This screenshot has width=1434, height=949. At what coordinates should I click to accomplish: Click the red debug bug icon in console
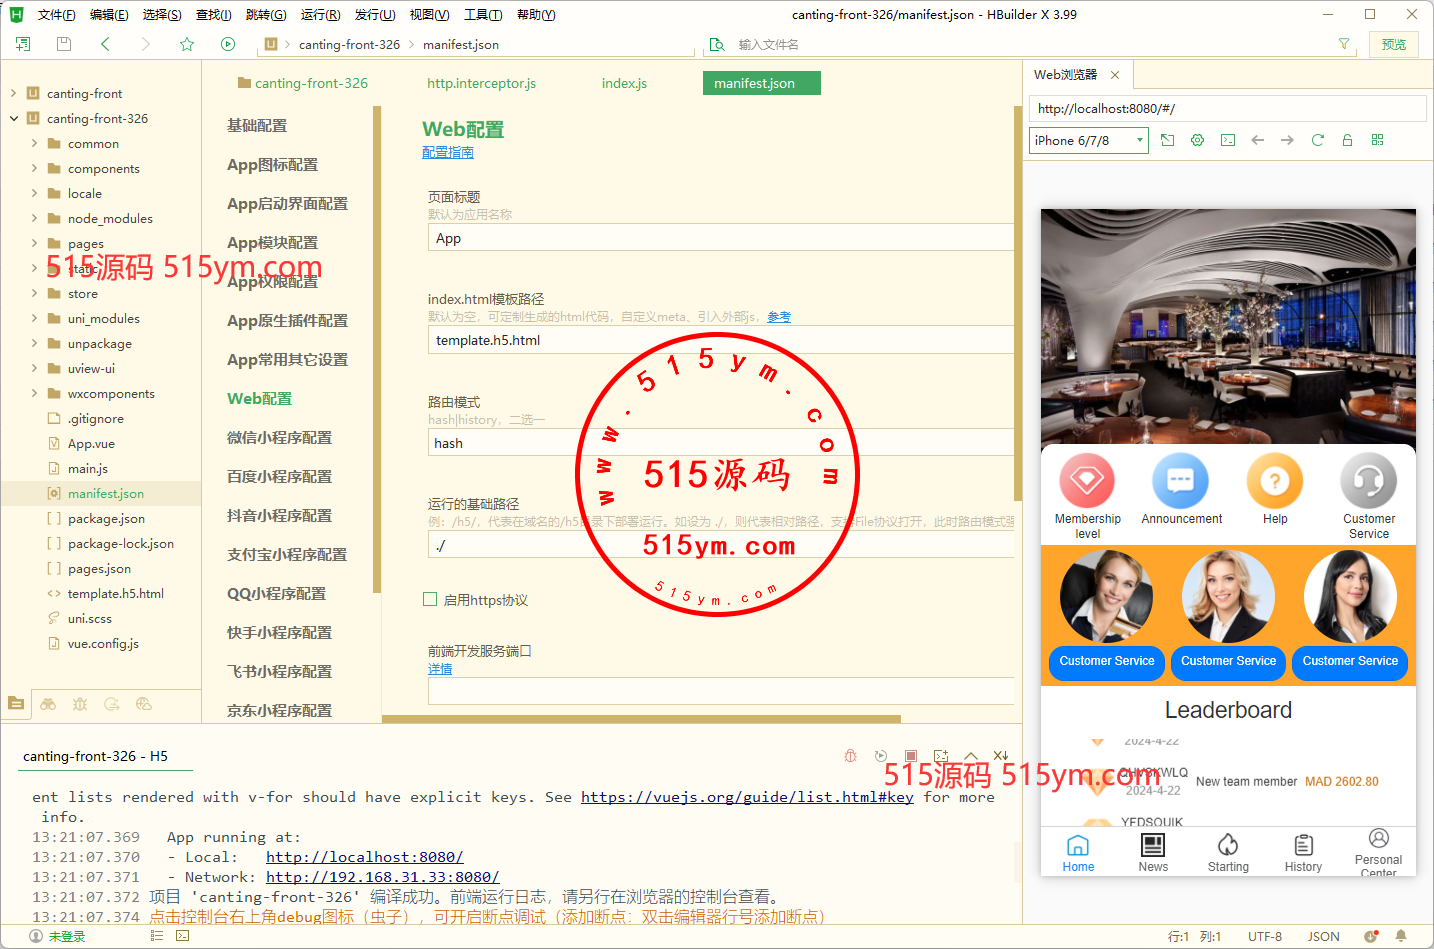[850, 756]
